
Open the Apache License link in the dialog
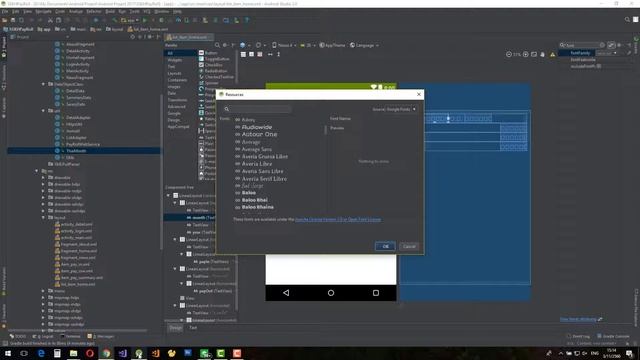[x=338, y=220]
